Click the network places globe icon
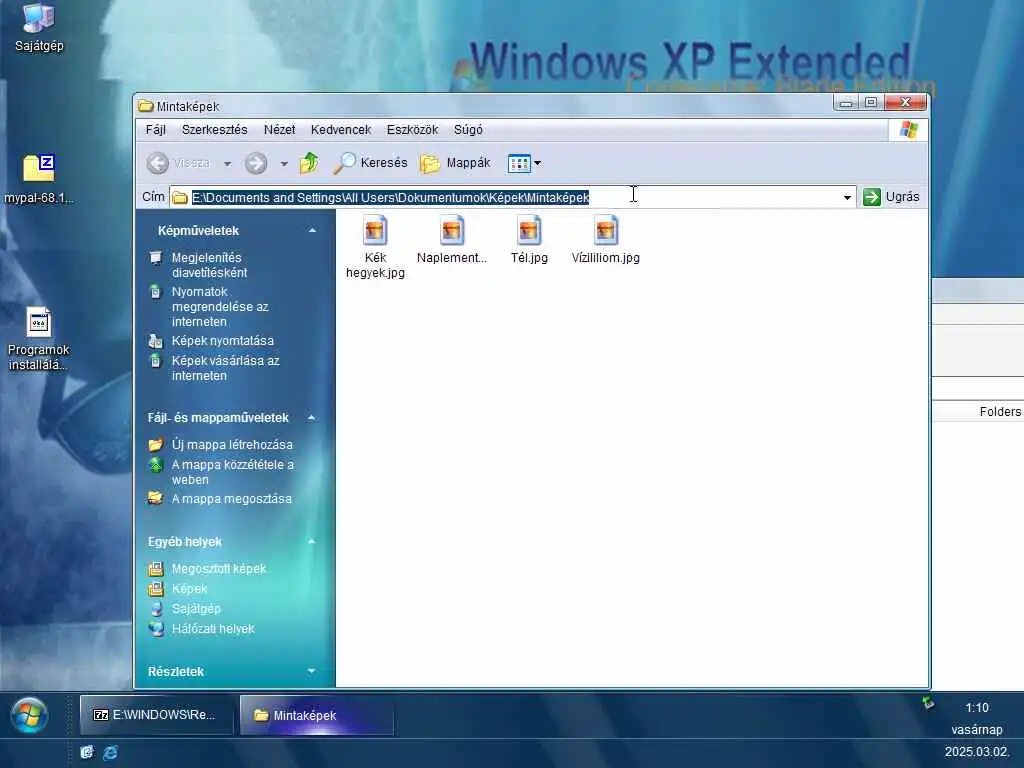The image size is (1024, 768). pos(155,628)
